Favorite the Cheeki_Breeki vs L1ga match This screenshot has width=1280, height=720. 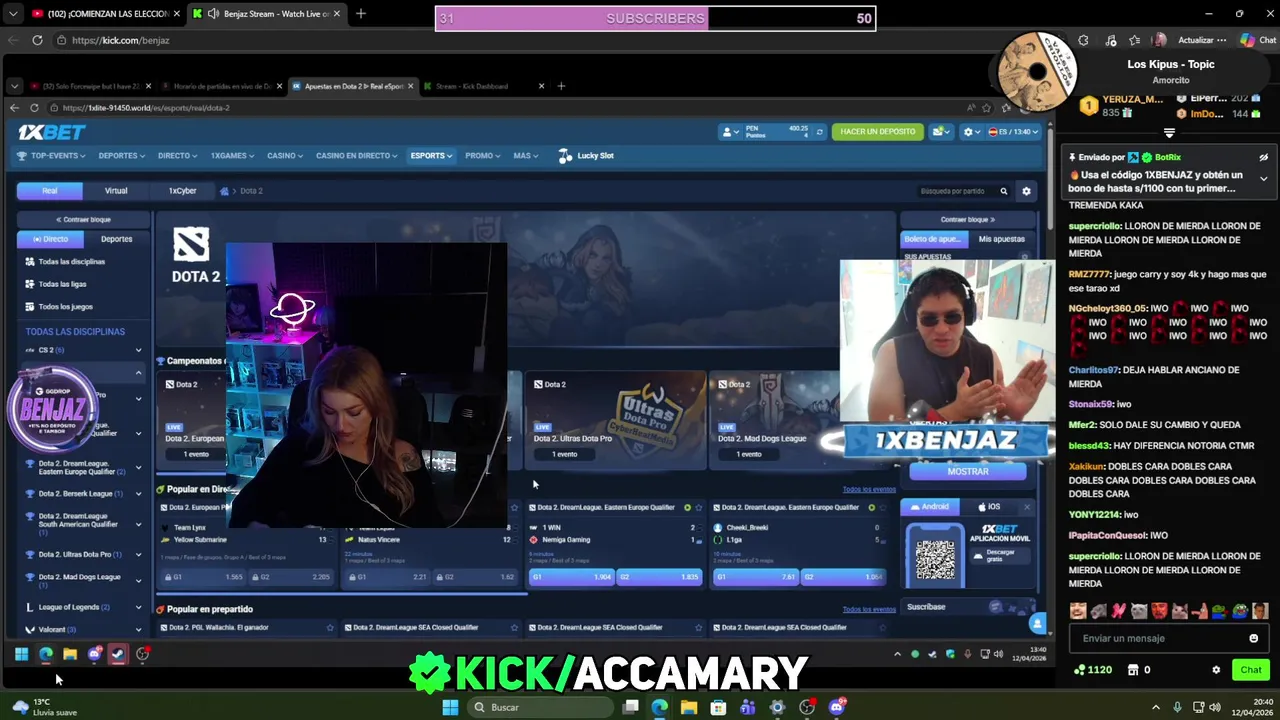click(x=882, y=507)
